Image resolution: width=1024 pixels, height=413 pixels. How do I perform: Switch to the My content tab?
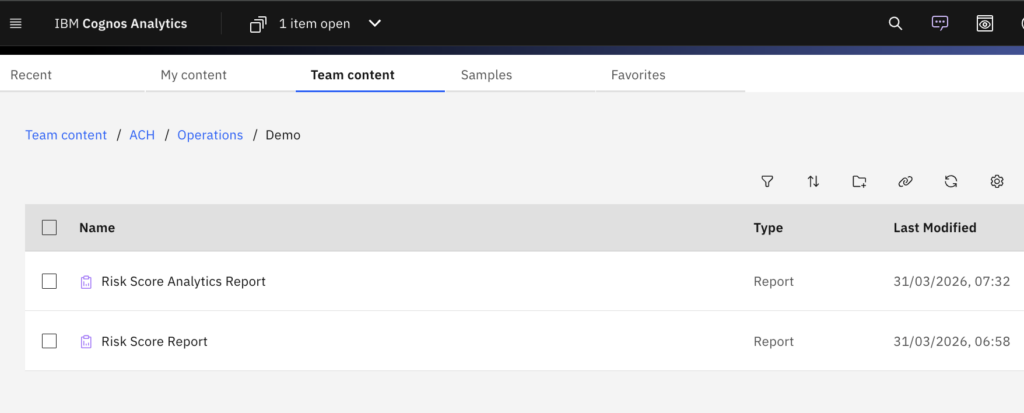(193, 75)
